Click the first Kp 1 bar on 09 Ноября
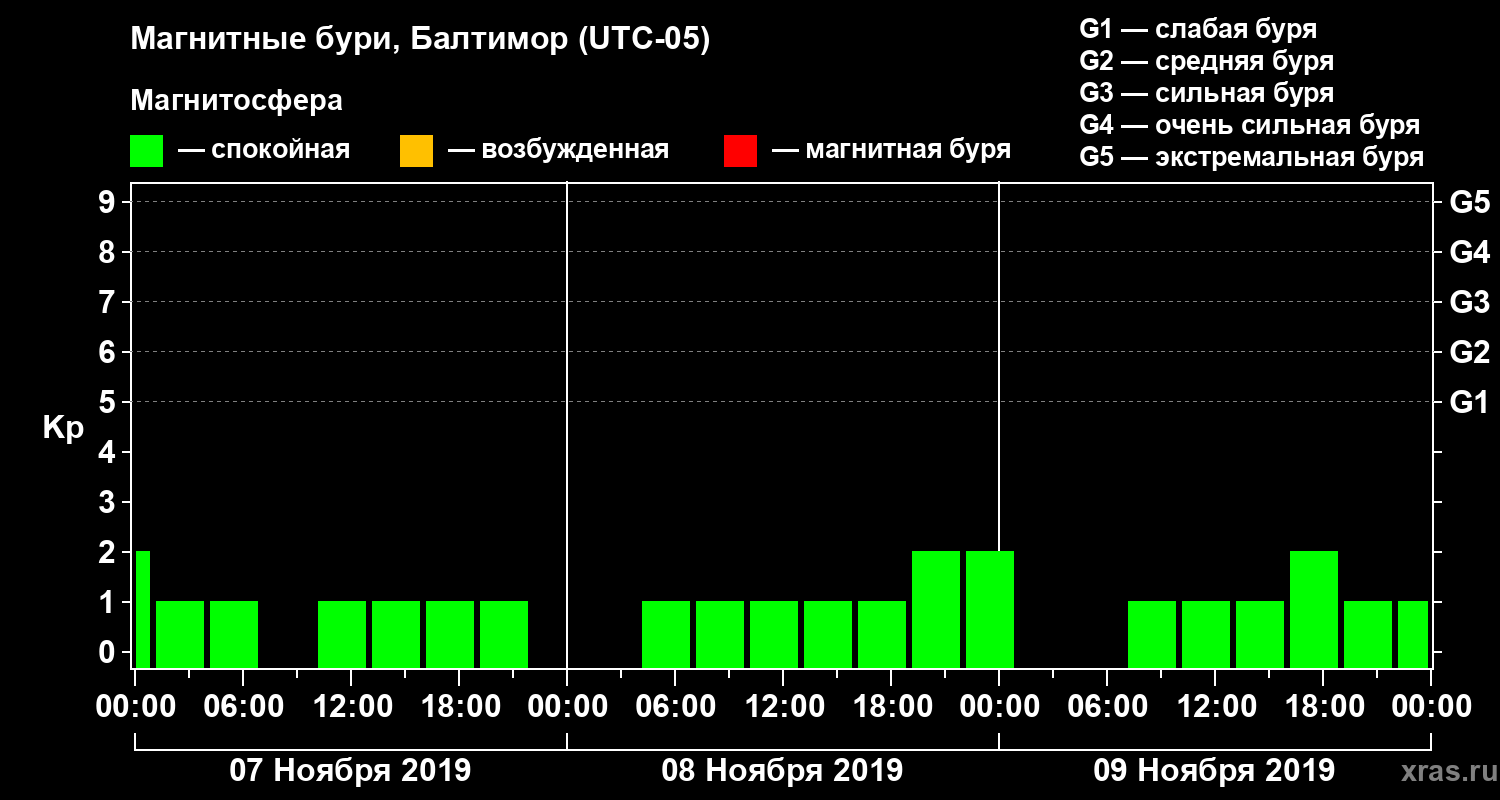 (x=1152, y=634)
